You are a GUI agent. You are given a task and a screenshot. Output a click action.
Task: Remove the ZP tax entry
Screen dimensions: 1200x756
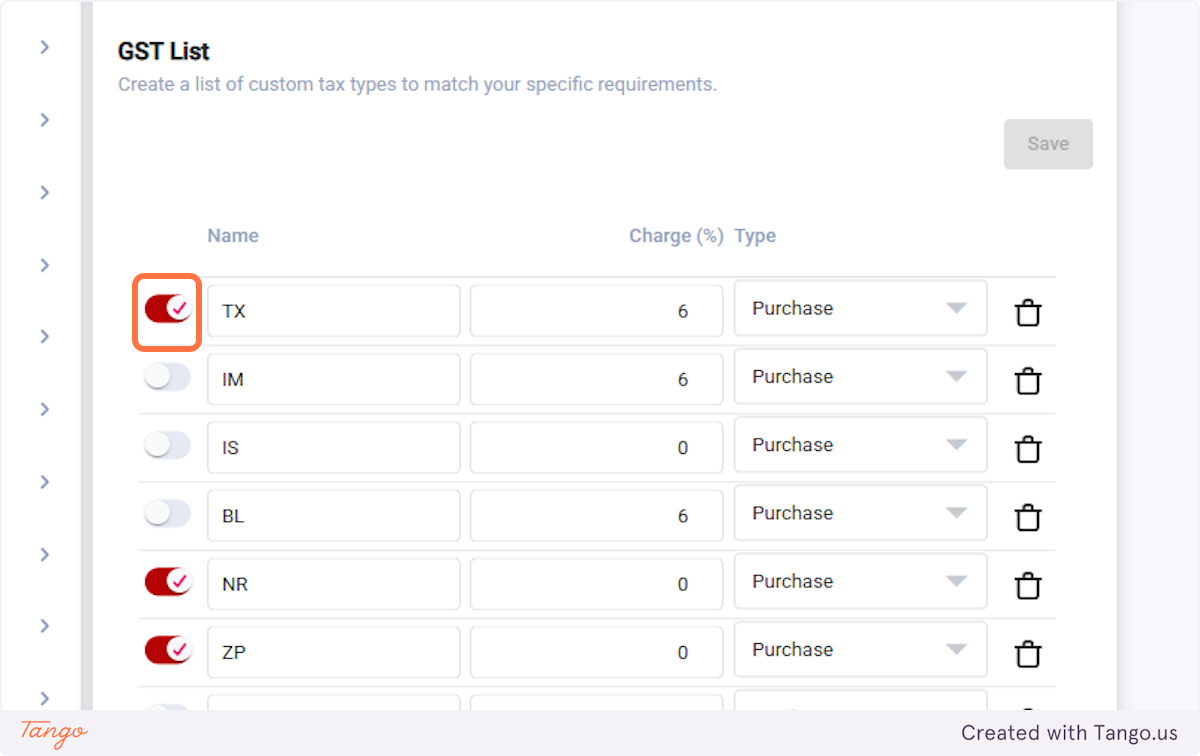(1028, 653)
